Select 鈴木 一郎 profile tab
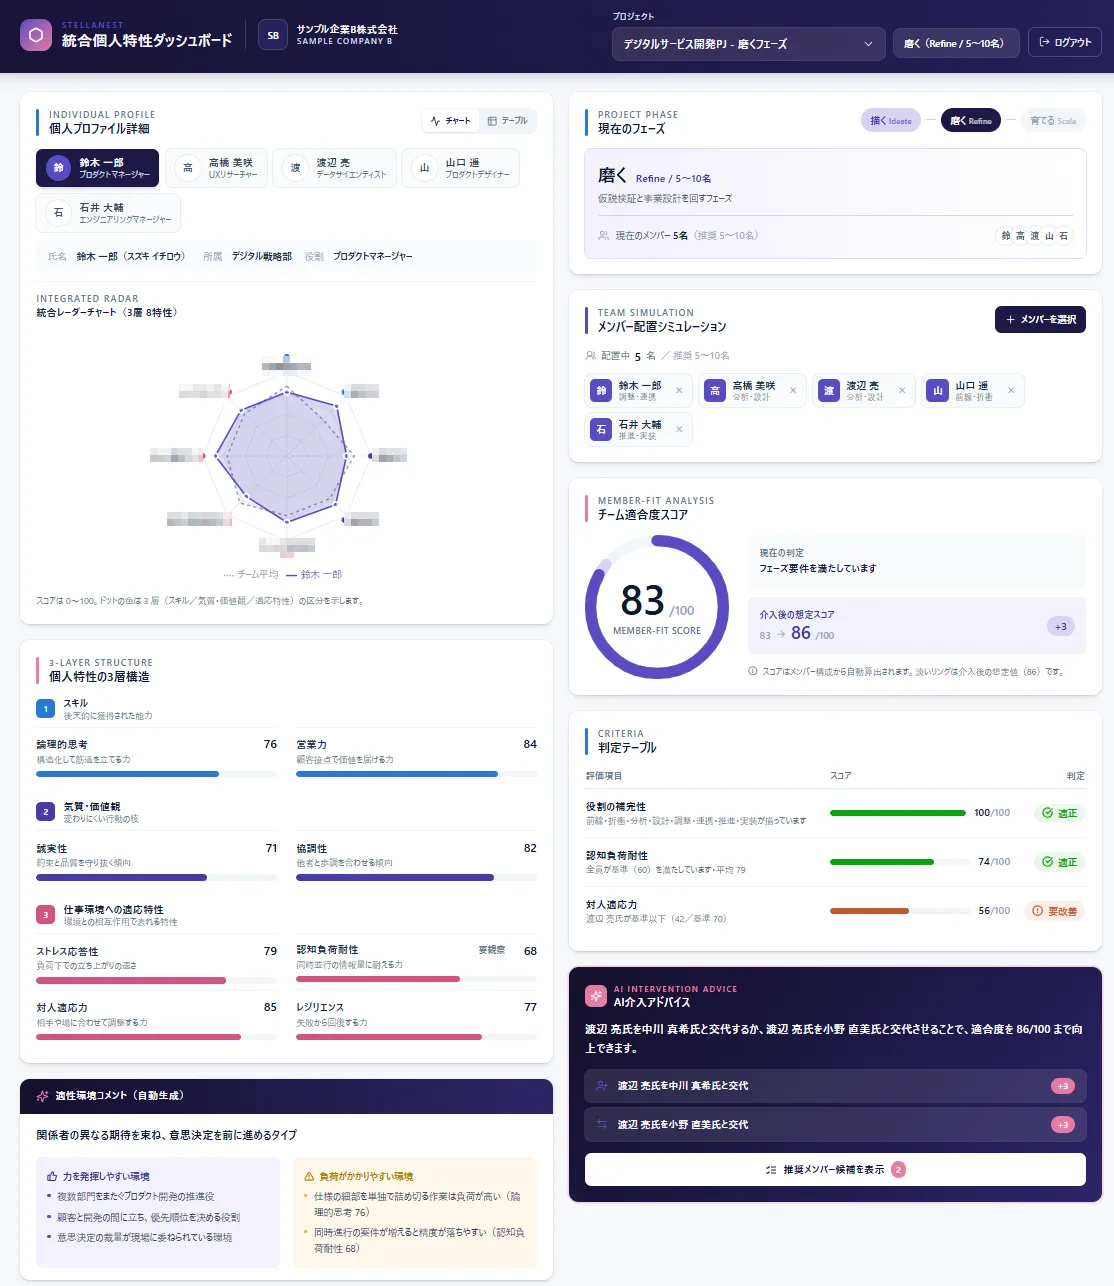This screenshot has width=1114, height=1286. [x=97, y=168]
